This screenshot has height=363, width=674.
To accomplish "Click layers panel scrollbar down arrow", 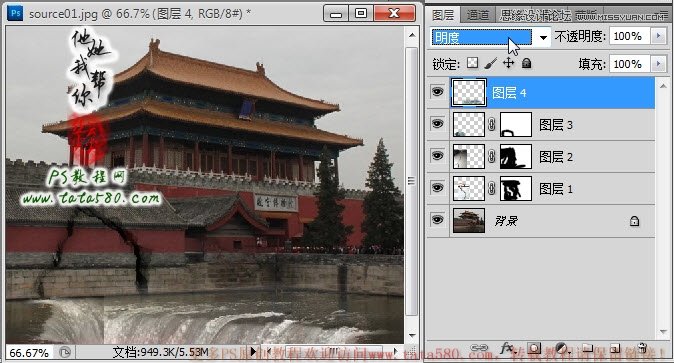I will coord(663,332).
